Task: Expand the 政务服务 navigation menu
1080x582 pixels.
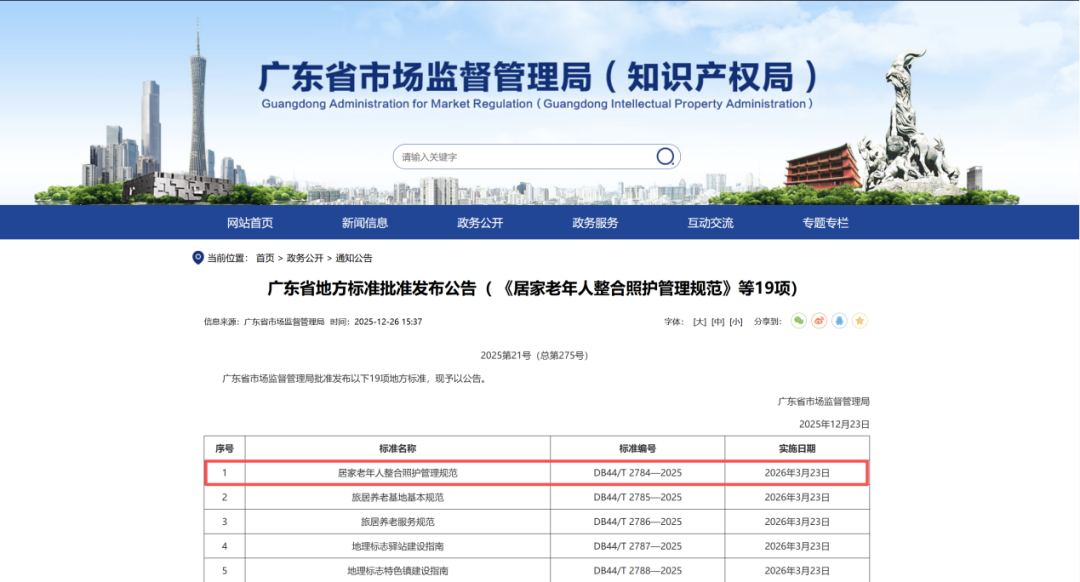Action: (x=595, y=223)
